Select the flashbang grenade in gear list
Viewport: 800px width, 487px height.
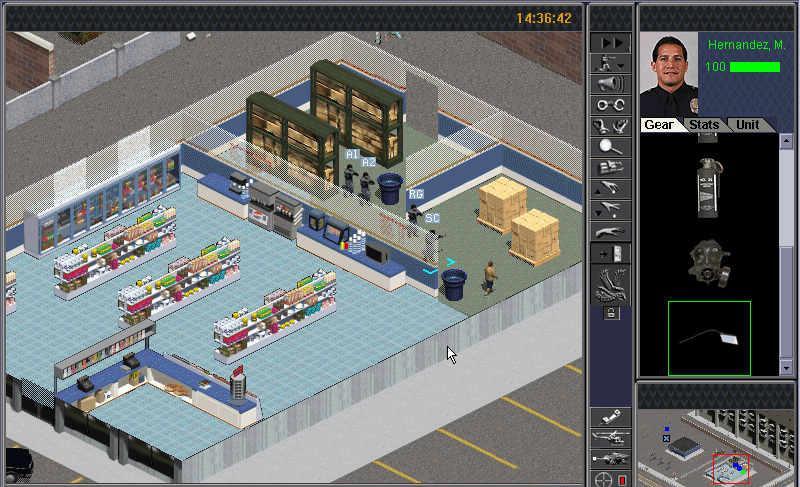tap(709, 184)
